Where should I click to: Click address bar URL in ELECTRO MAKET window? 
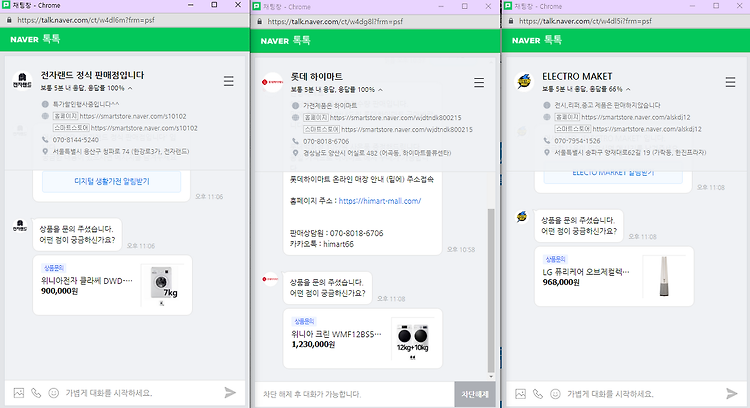click(x=585, y=21)
